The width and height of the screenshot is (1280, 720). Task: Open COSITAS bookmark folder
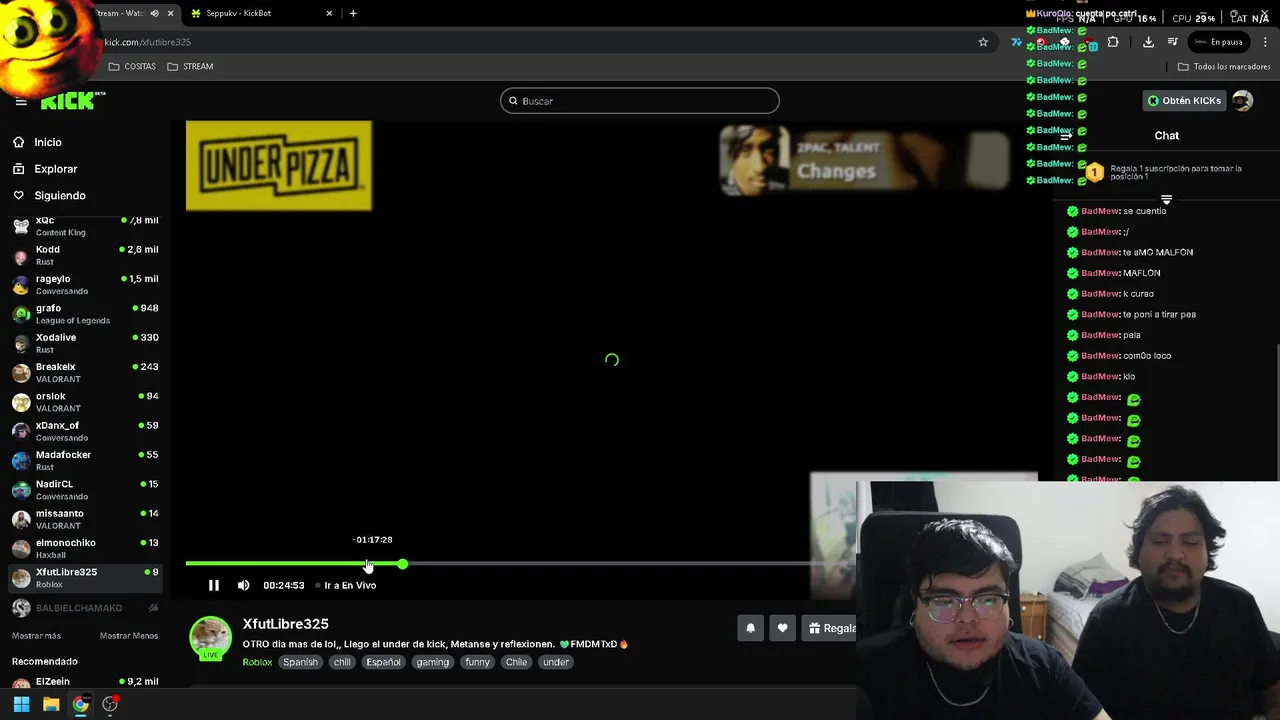pyautogui.click(x=132, y=66)
